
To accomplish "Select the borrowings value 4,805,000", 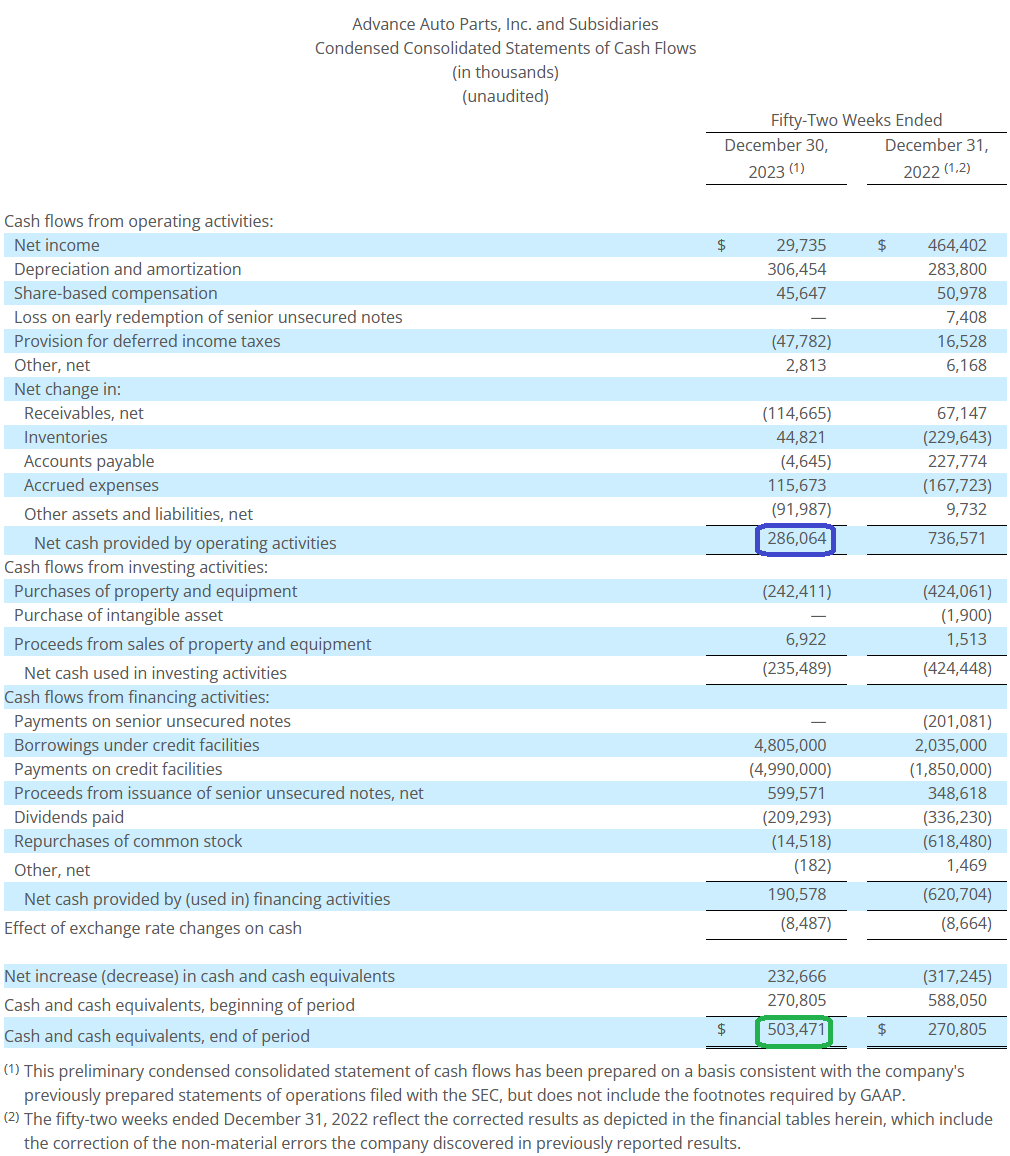I will pos(790,745).
